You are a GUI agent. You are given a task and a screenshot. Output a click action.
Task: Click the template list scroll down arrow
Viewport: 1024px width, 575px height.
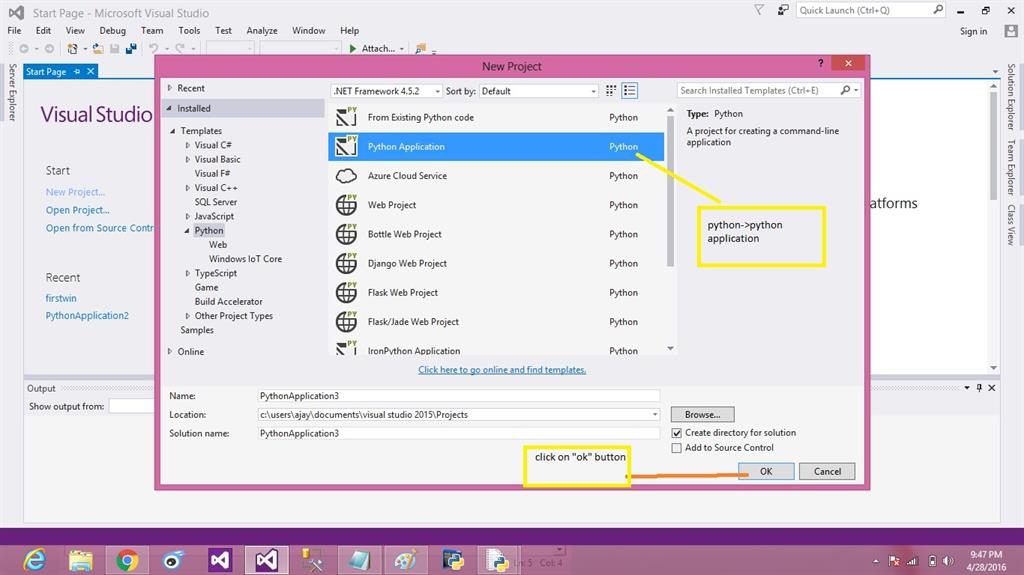tap(670, 348)
